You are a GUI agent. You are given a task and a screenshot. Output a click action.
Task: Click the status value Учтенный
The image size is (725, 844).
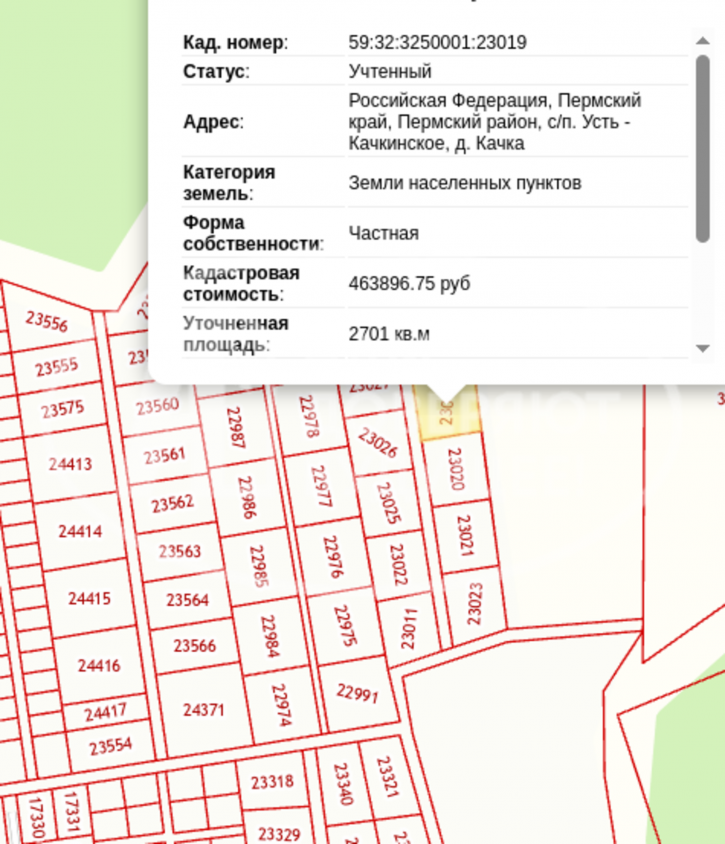(390, 72)
